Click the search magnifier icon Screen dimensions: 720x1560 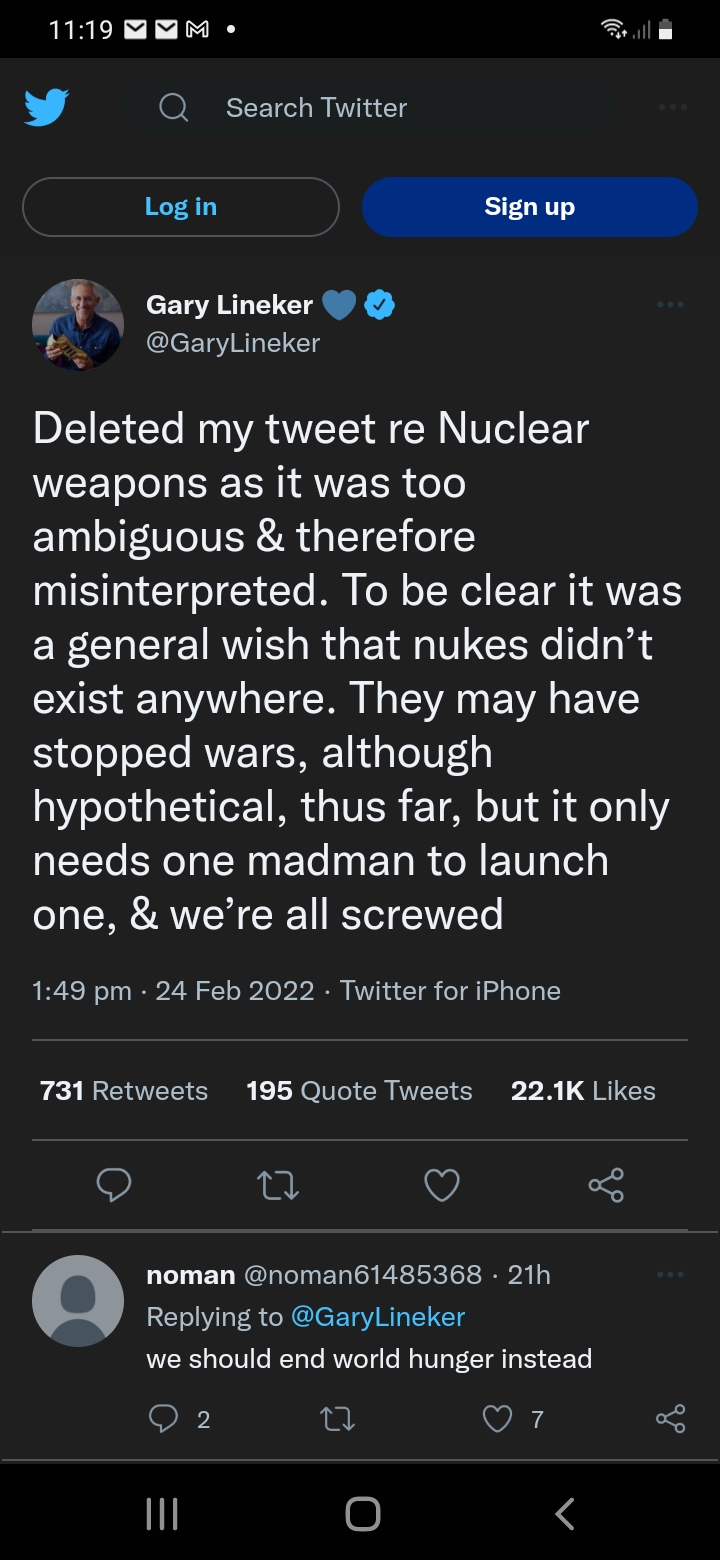click(174, 107)
